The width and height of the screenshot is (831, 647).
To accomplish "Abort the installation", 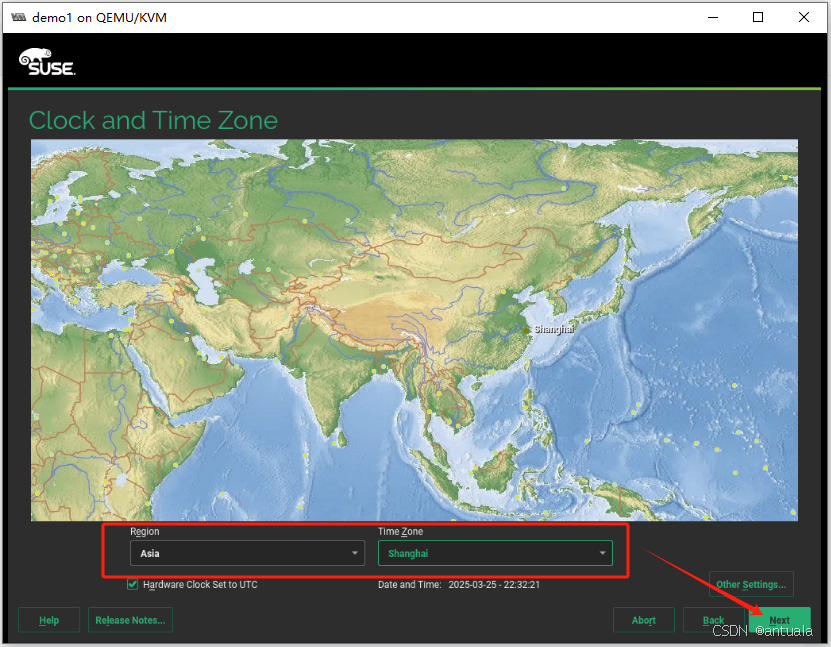I will pyautogui.click(x=643, y=619).
